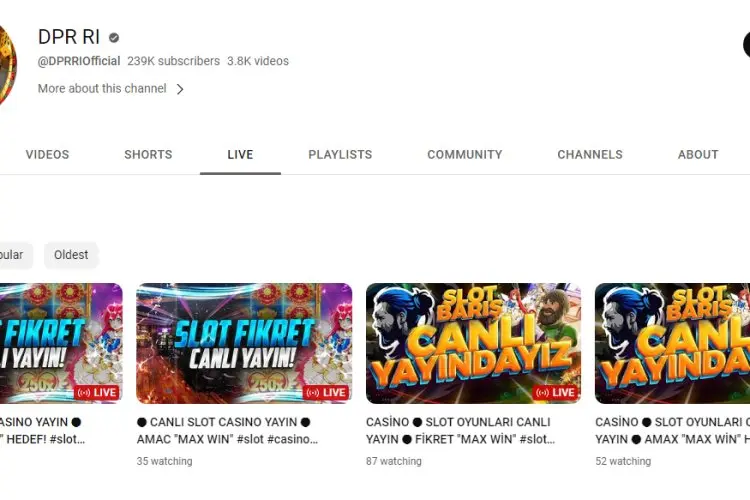
Task: Click the 3.8K videos count
Action: [258, 61]
